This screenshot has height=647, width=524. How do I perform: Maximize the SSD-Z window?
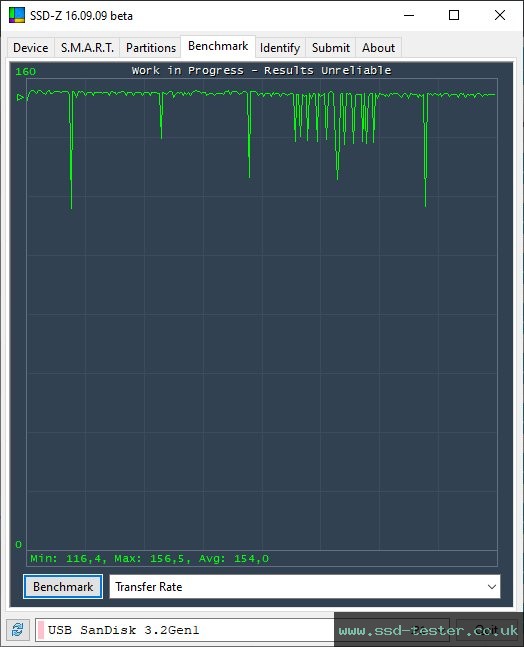[x=454, y=15]
